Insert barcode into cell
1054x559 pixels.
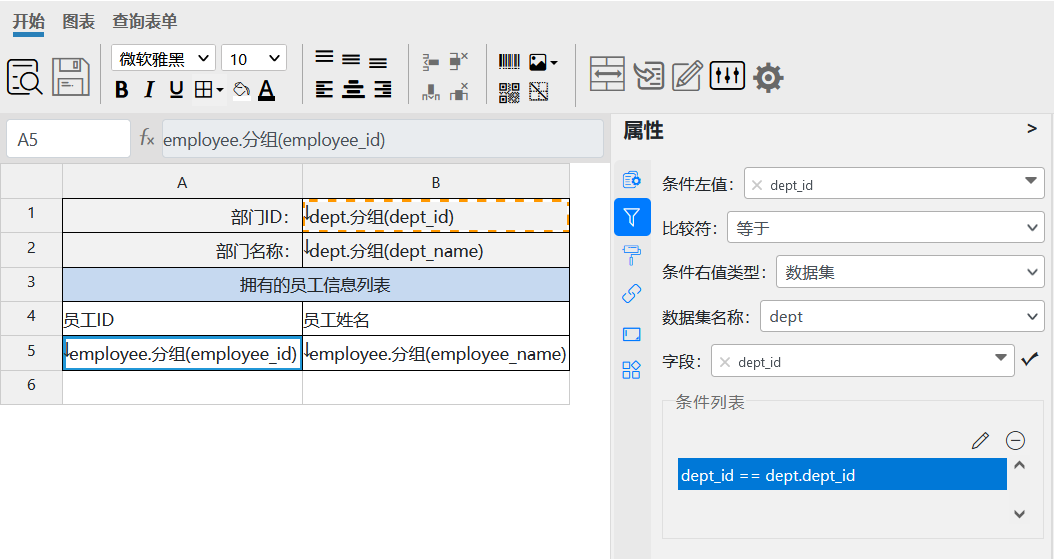(x=510, y=62)
